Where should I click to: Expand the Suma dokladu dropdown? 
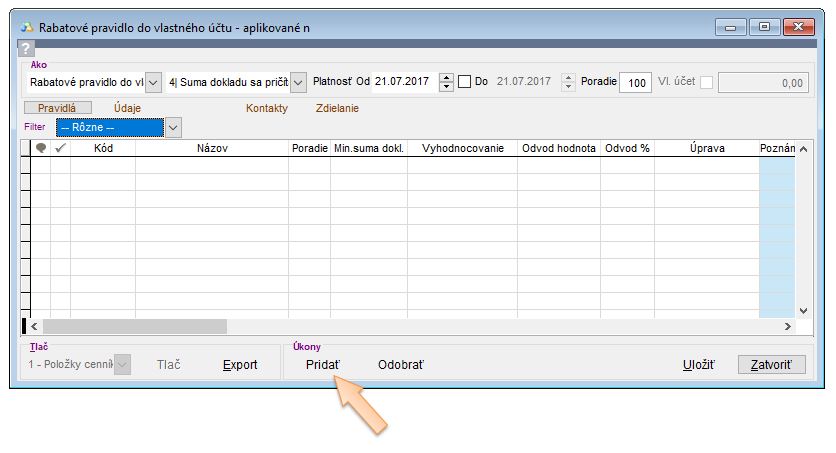[x=298, y=82]
